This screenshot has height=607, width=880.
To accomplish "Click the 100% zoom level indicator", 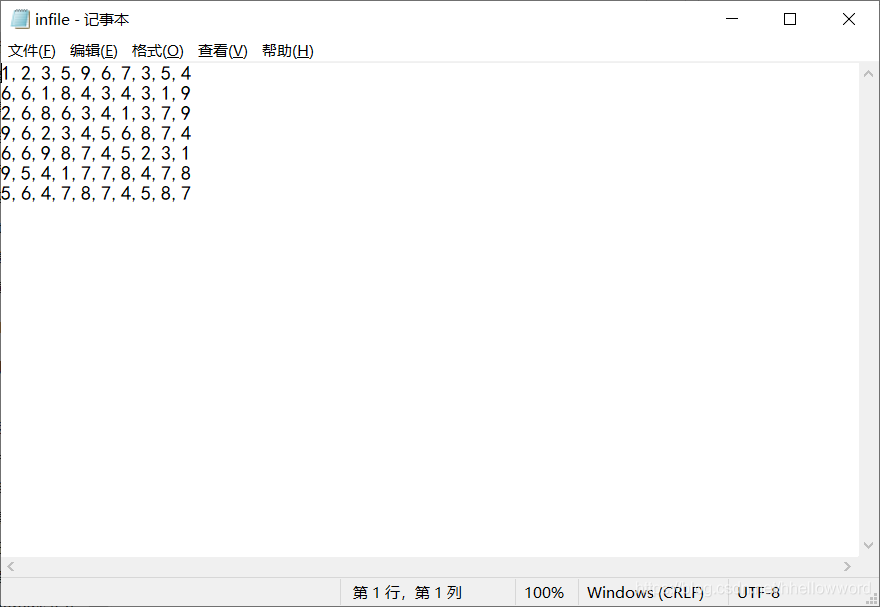I will tap(545, 592).
